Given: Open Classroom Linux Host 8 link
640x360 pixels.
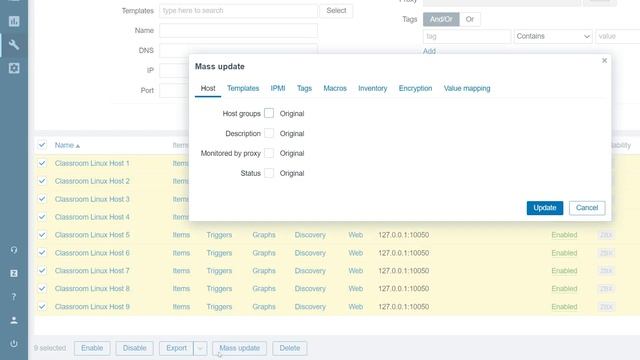Looking at the screenshot, I should tap(92, 289).
